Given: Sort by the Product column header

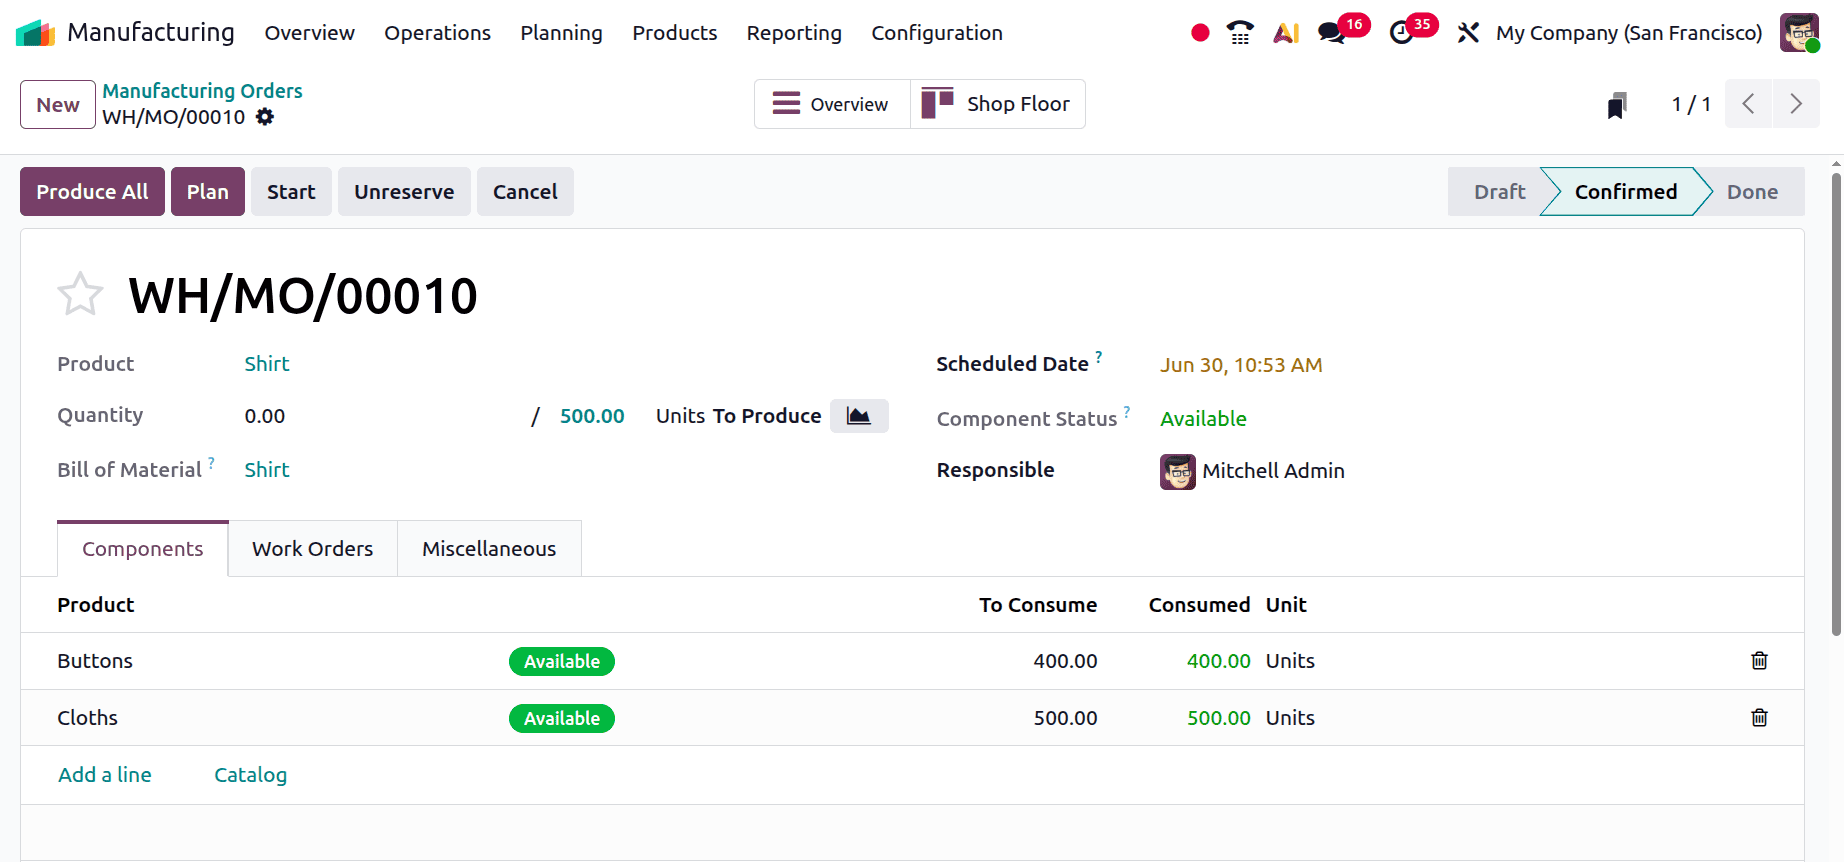Looking at the screenshot, I should pos(96,605).
